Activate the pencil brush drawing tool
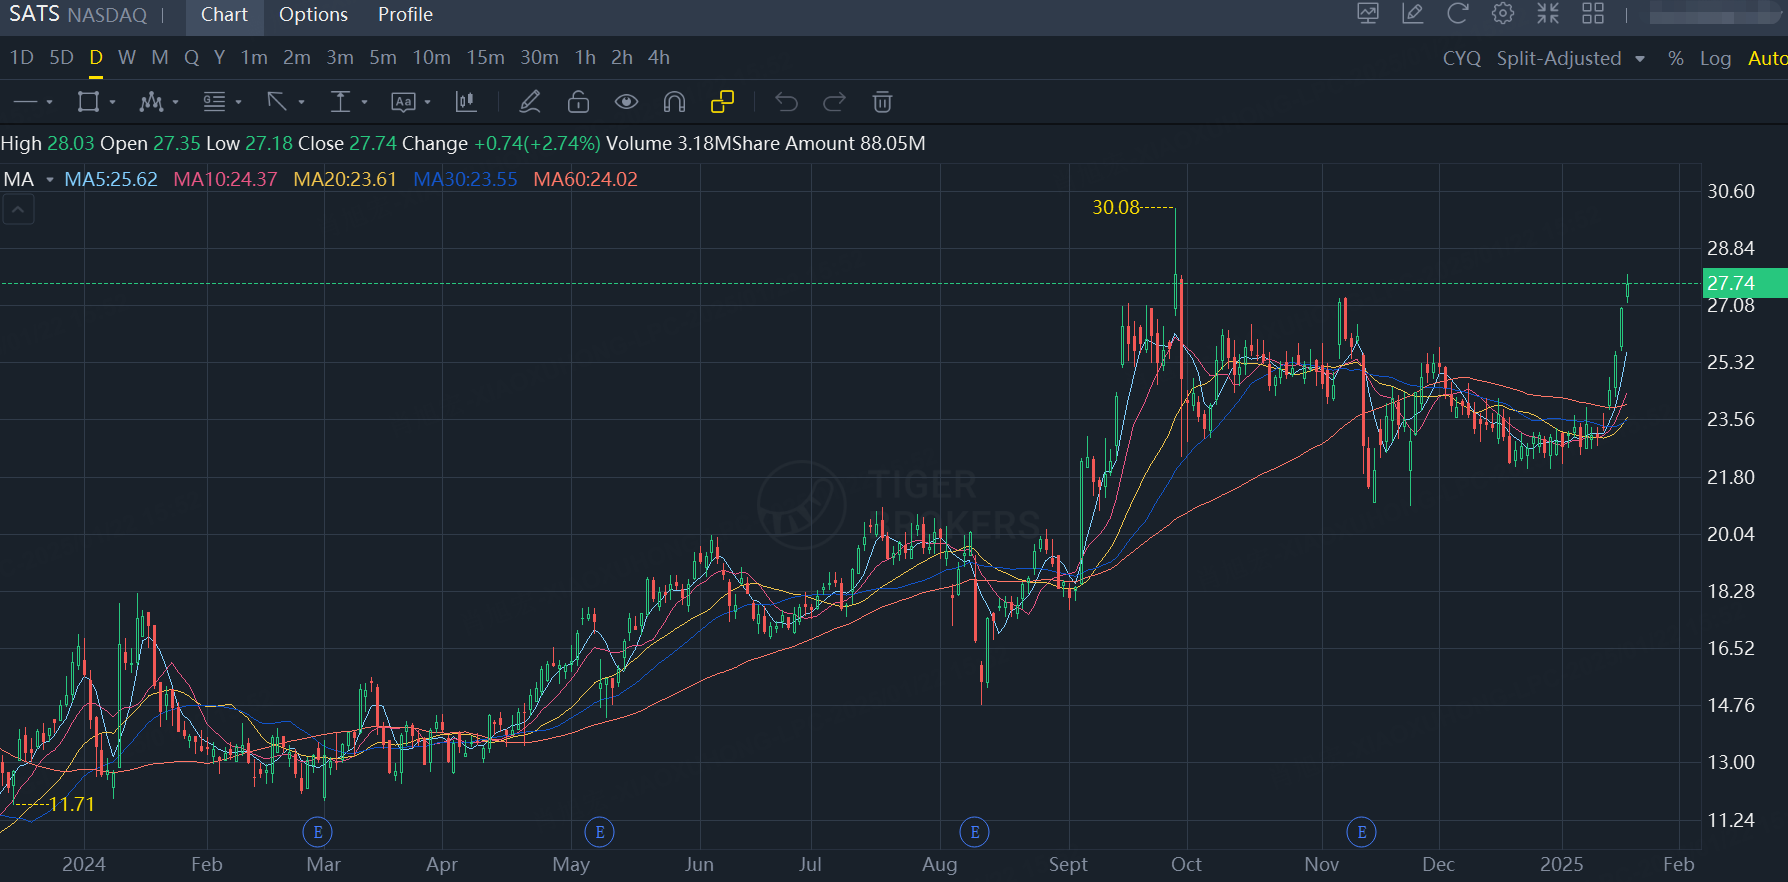1788x882 pixels. [x=530, y=102]
